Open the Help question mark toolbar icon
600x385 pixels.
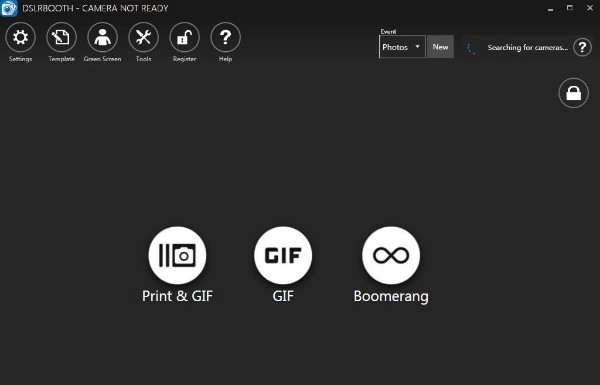click(x=225, y=38)
